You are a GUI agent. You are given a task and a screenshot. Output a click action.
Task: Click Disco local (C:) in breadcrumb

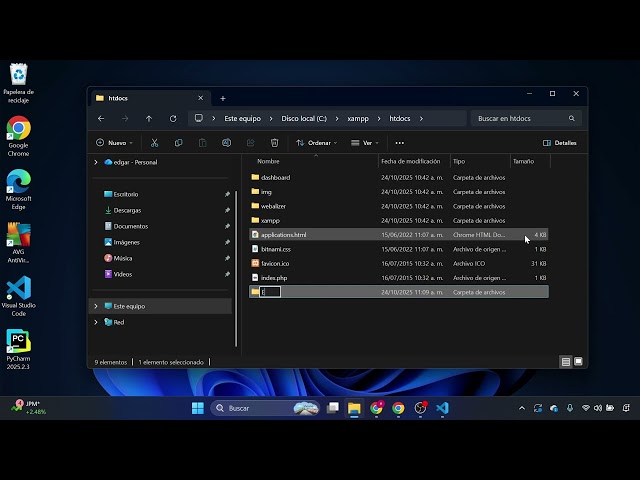click(304, 118)
